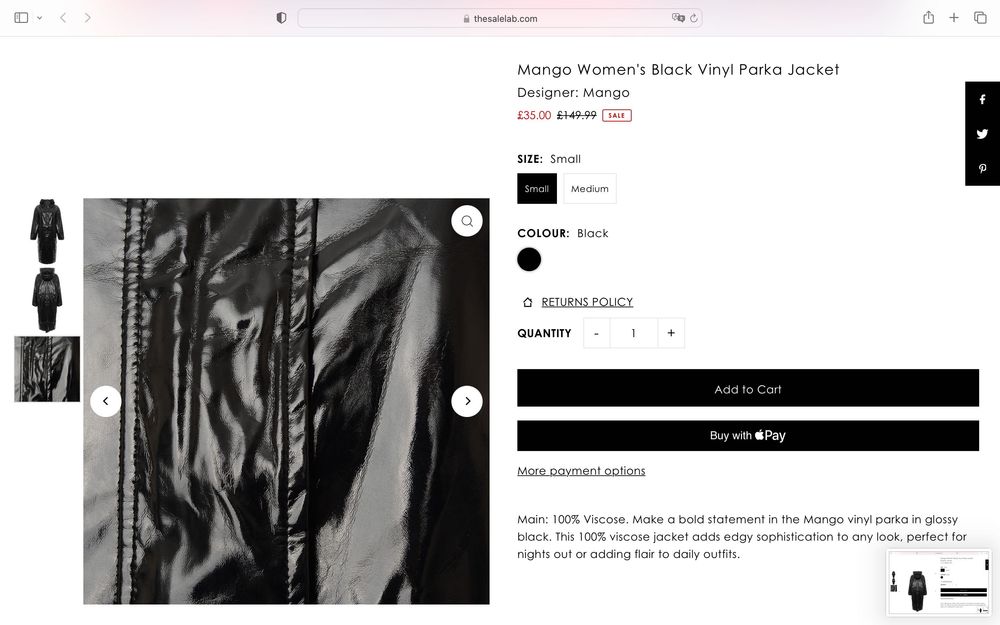Expand the sidebar dropdown chevron

(39, 18)
